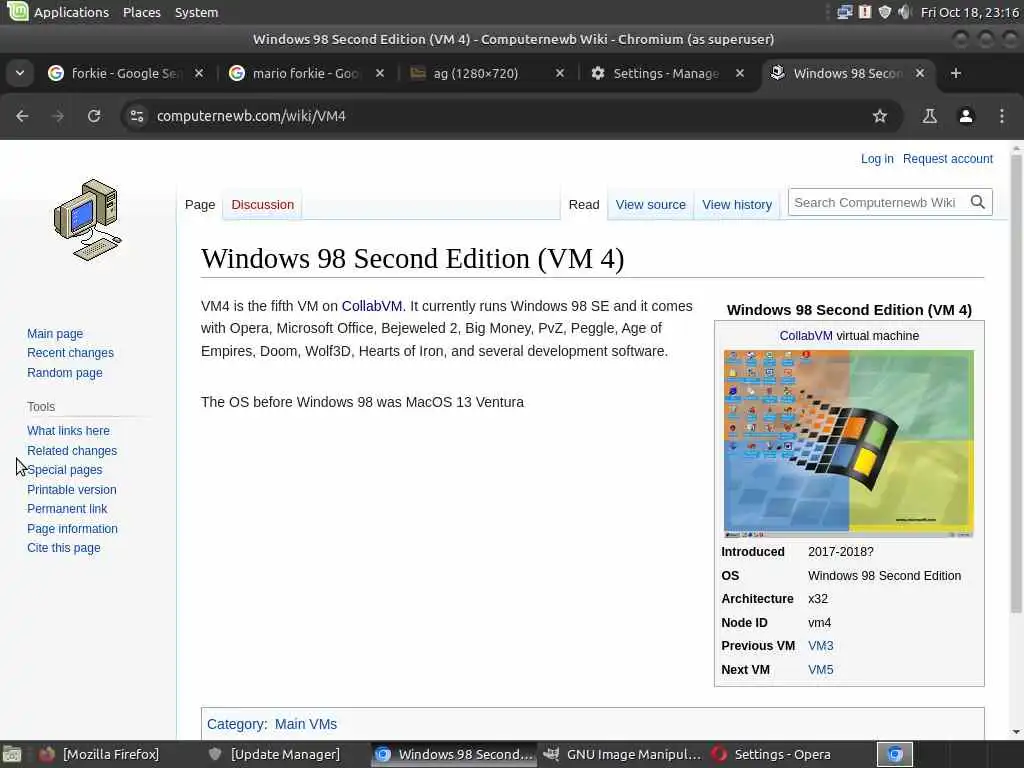Open the Linux Mint menu icon
The height and width of the screenshot is (768, 1024).
(18, 11)
